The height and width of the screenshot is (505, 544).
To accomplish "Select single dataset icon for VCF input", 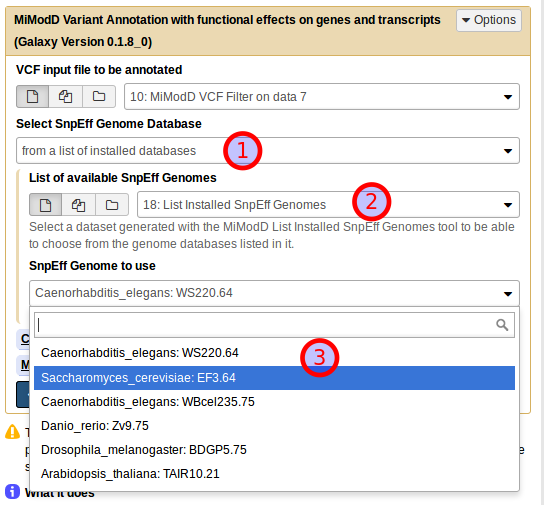I will coord(32,96).
